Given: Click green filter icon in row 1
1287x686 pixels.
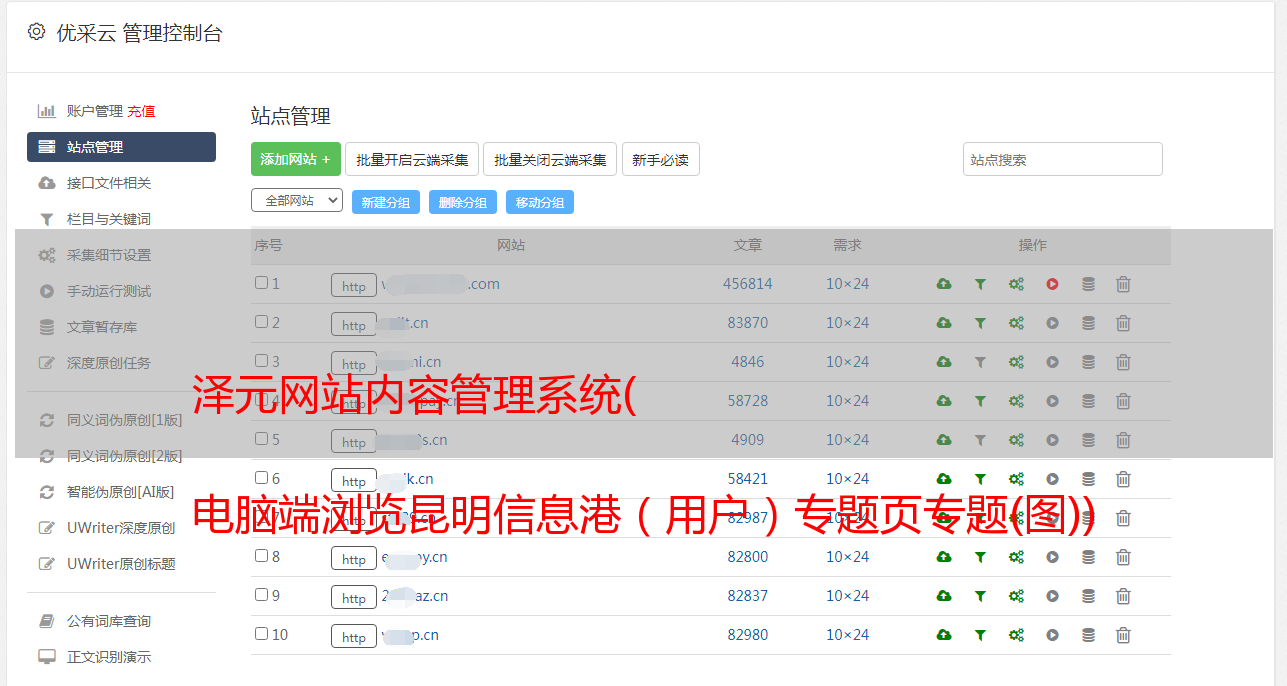Looking at the screenshot, I should (980, 284).
